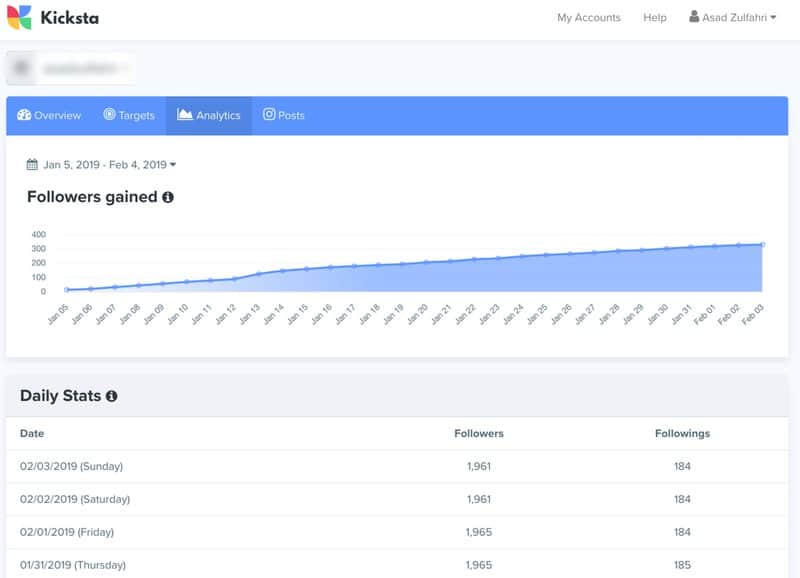Click the Followings column header

(682, 434)
